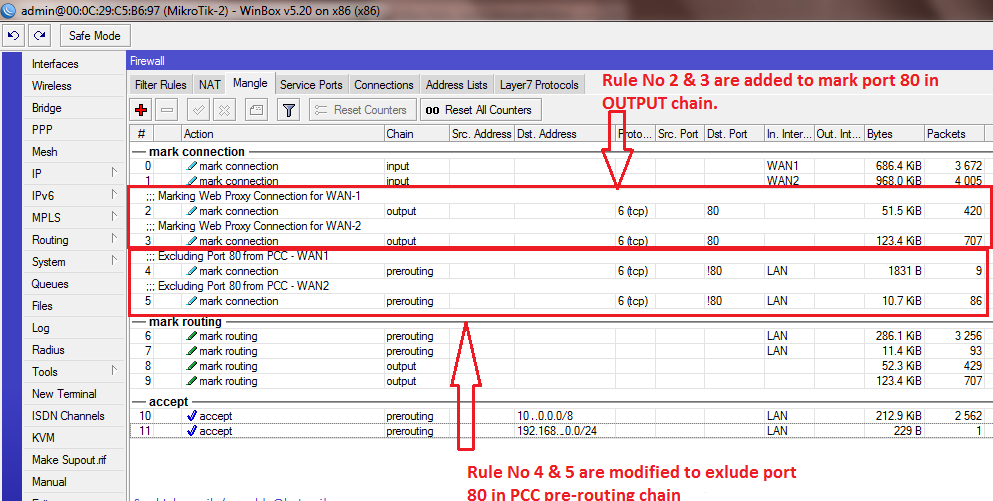
Task: Select rule 11 accept 192.168 row
Action: click(559, 431)
